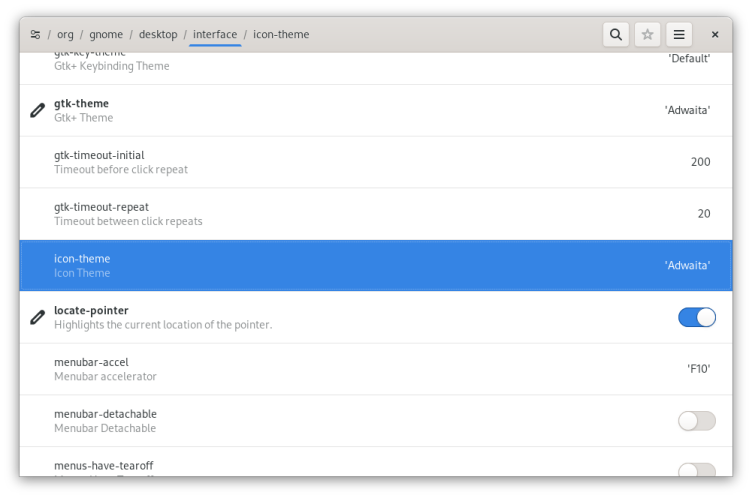752x498 pixels.
Task: Navigate to the org path segment
Action: click(x=65, y=34)
